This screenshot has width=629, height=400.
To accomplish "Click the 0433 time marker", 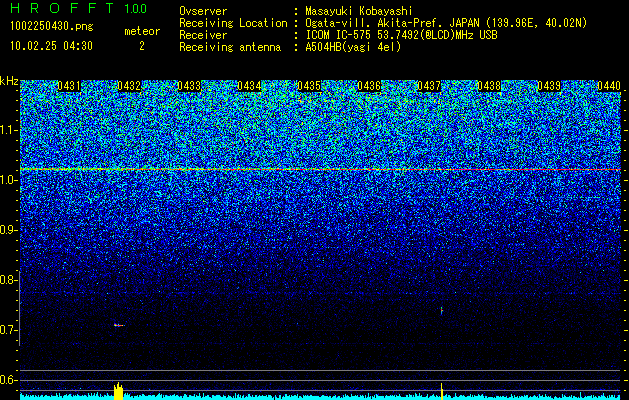I will point(189,86).
